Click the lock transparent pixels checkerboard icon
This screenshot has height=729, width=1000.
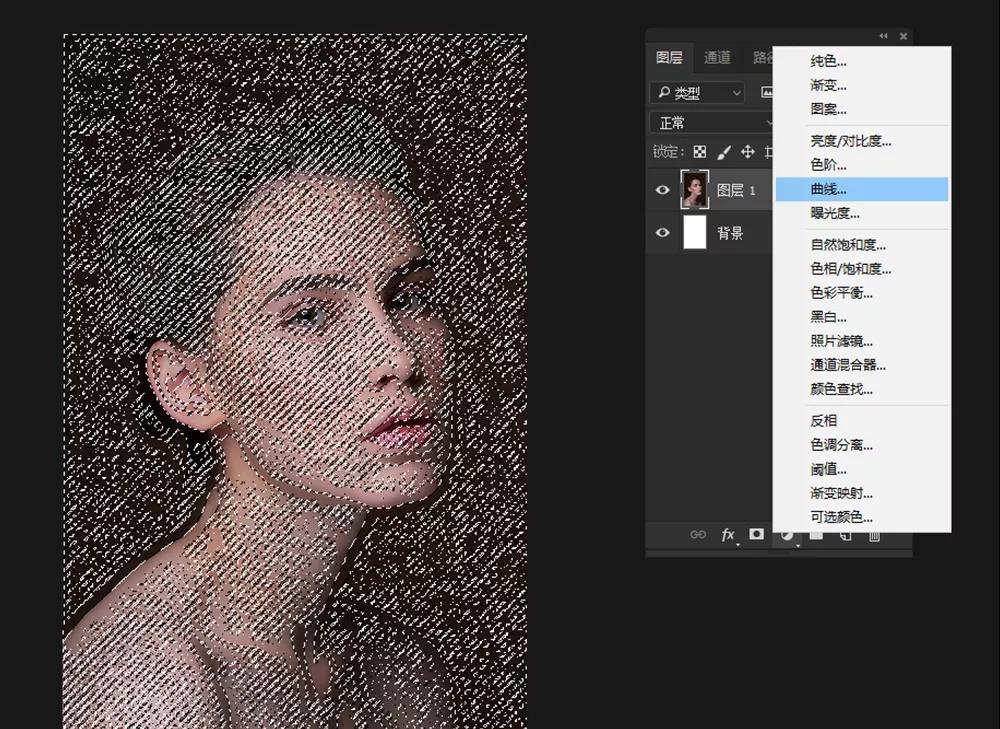(700, 152)
